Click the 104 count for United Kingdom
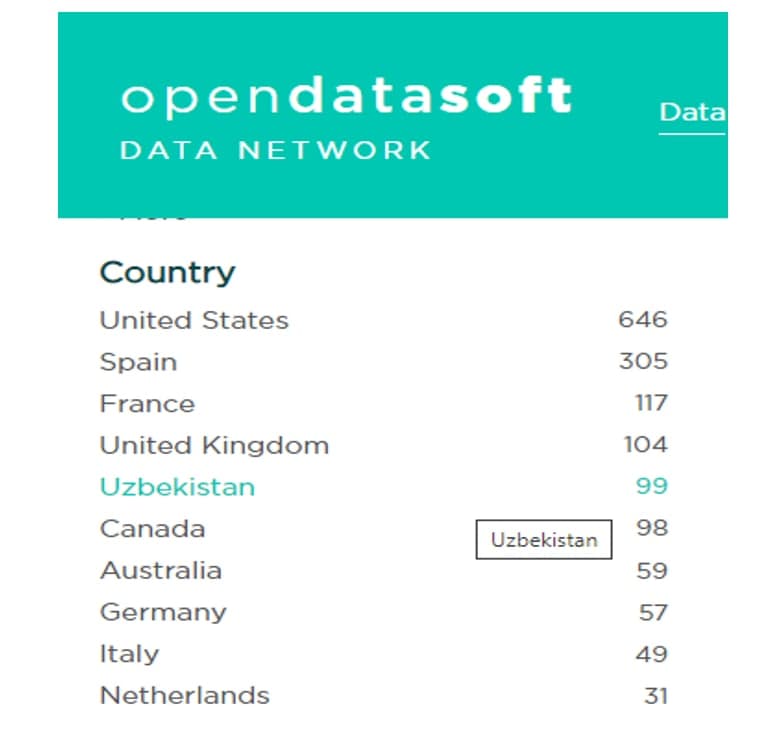 (x=645, y=445)
